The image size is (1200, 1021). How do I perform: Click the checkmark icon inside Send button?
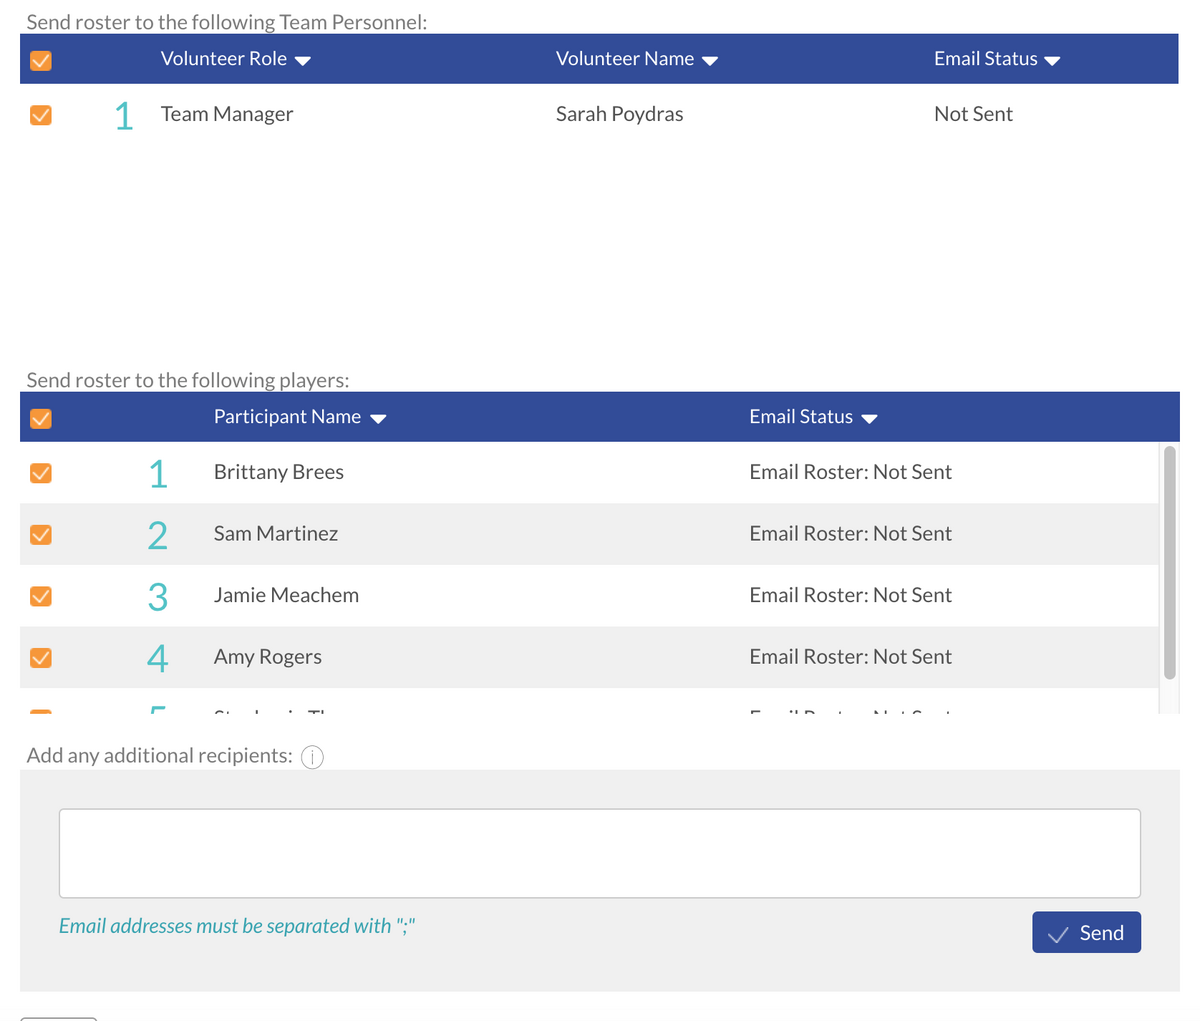click(1060, 932)
